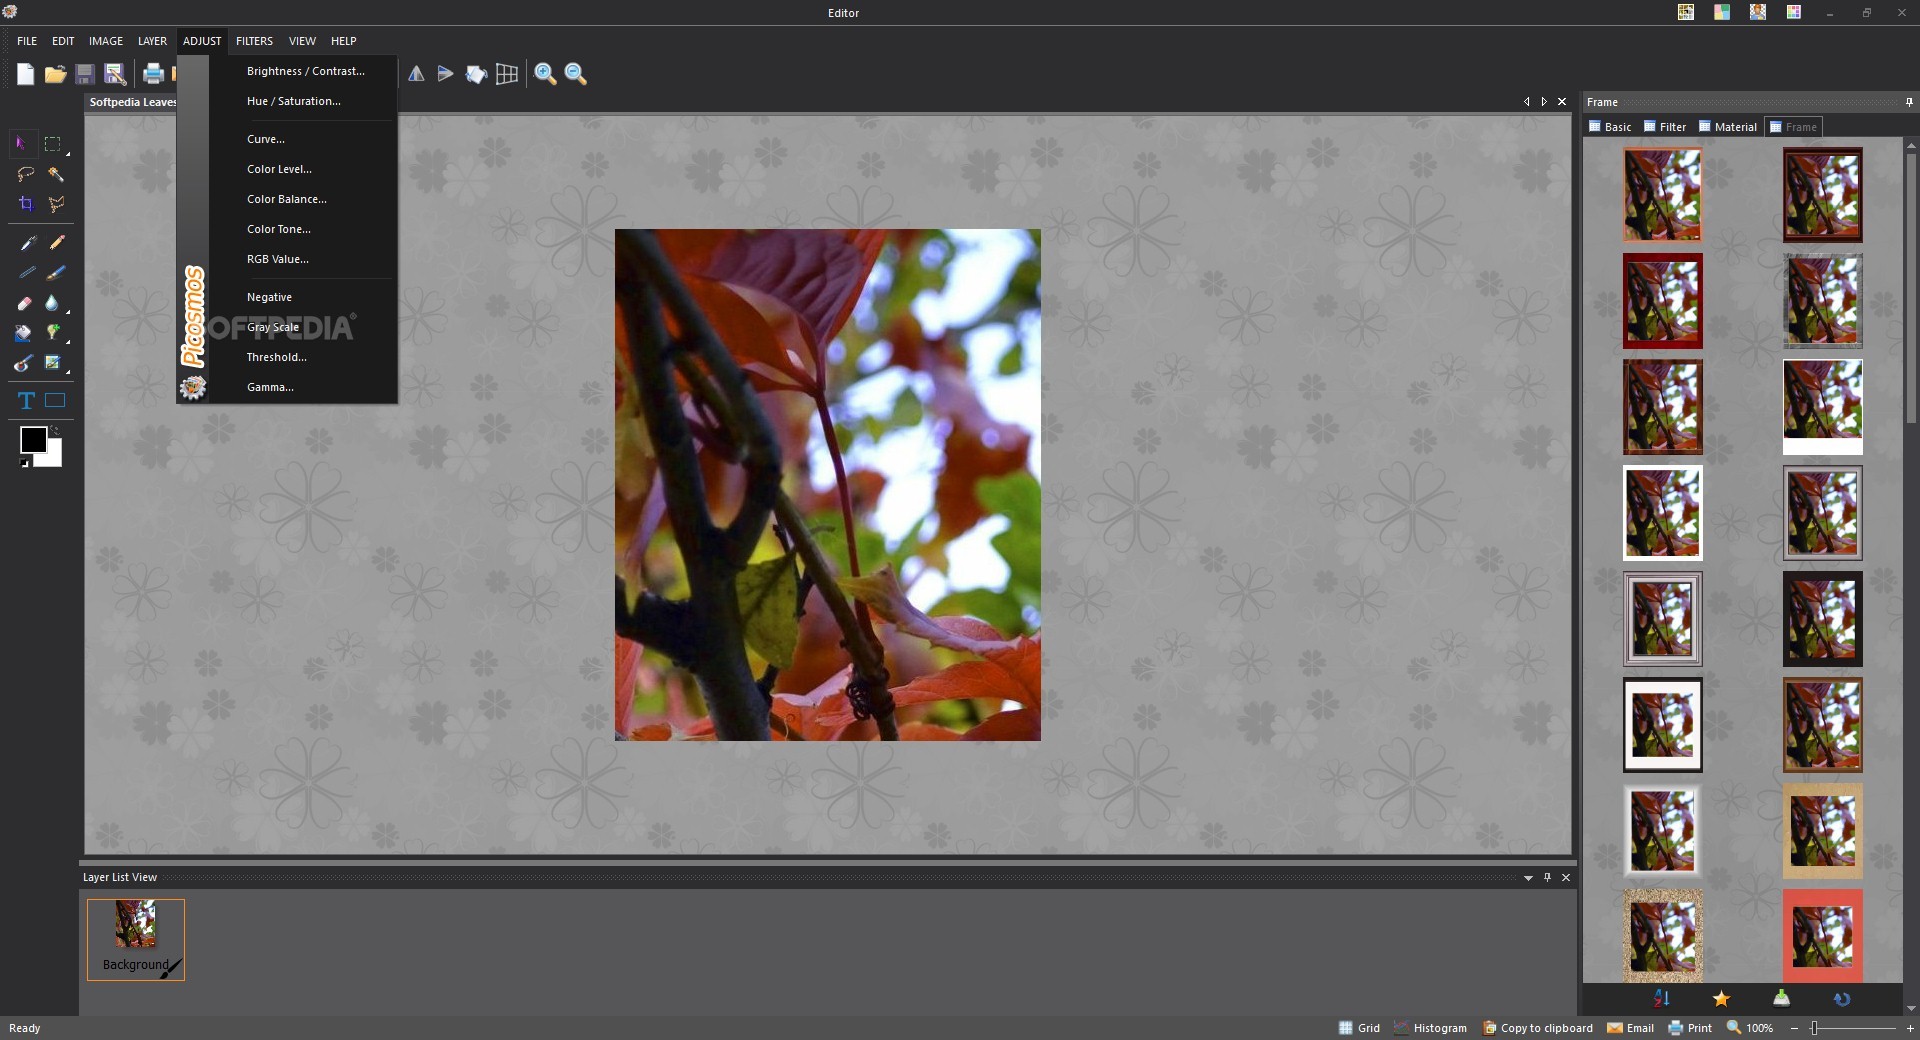This screenshot has width=1920, height=1040.
Task: Click the Save As icon in toolbar
Action: point(115,73)
